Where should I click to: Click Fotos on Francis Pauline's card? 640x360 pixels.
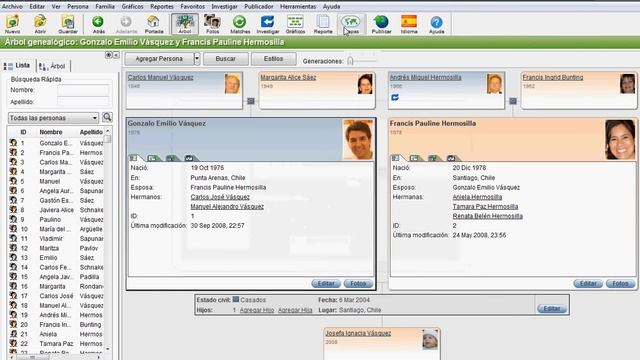coord(620,283)
